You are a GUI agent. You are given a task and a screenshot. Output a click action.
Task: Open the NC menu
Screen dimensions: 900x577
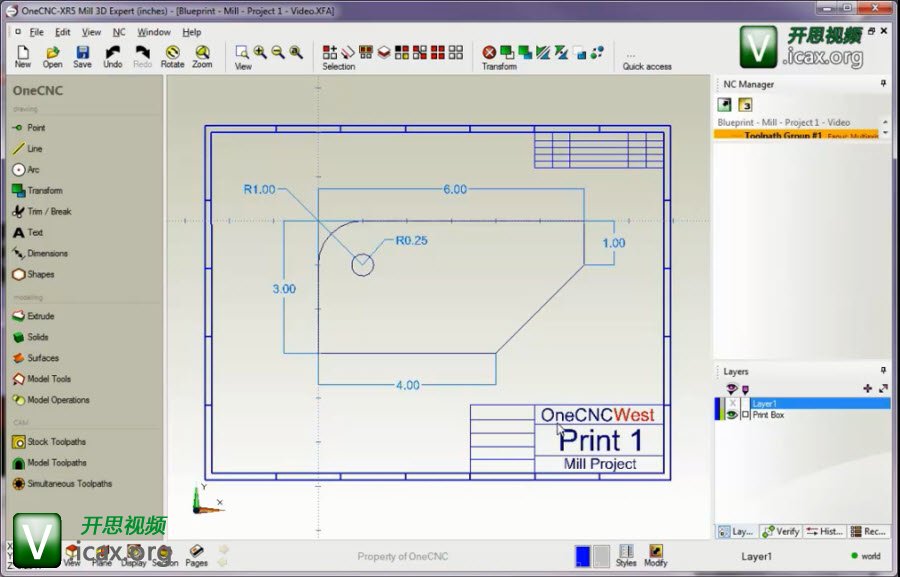coord(119,32)
